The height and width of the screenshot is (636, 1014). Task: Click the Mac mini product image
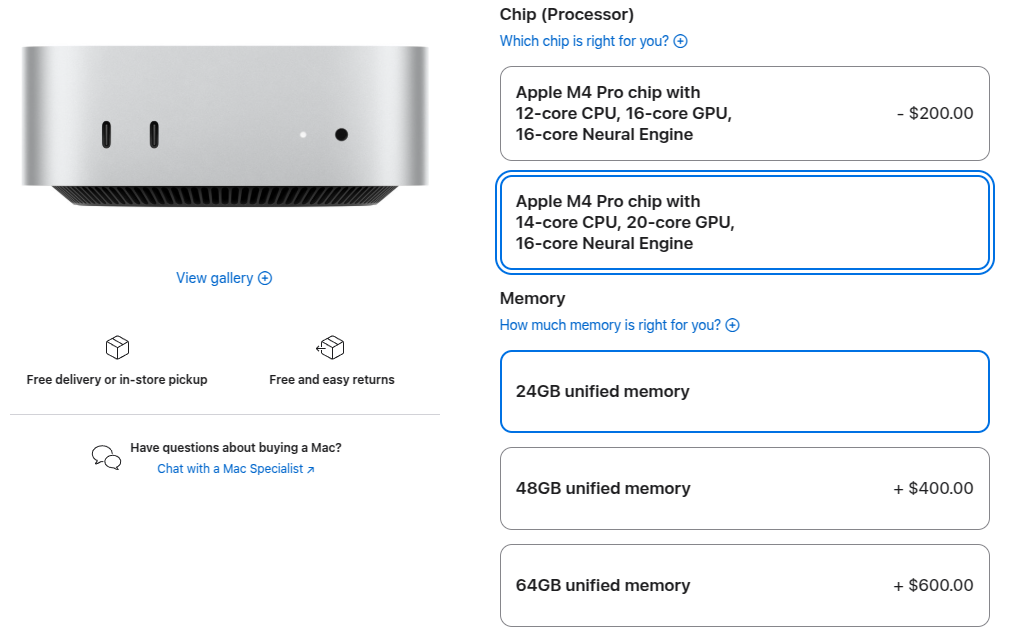point(224,125)
